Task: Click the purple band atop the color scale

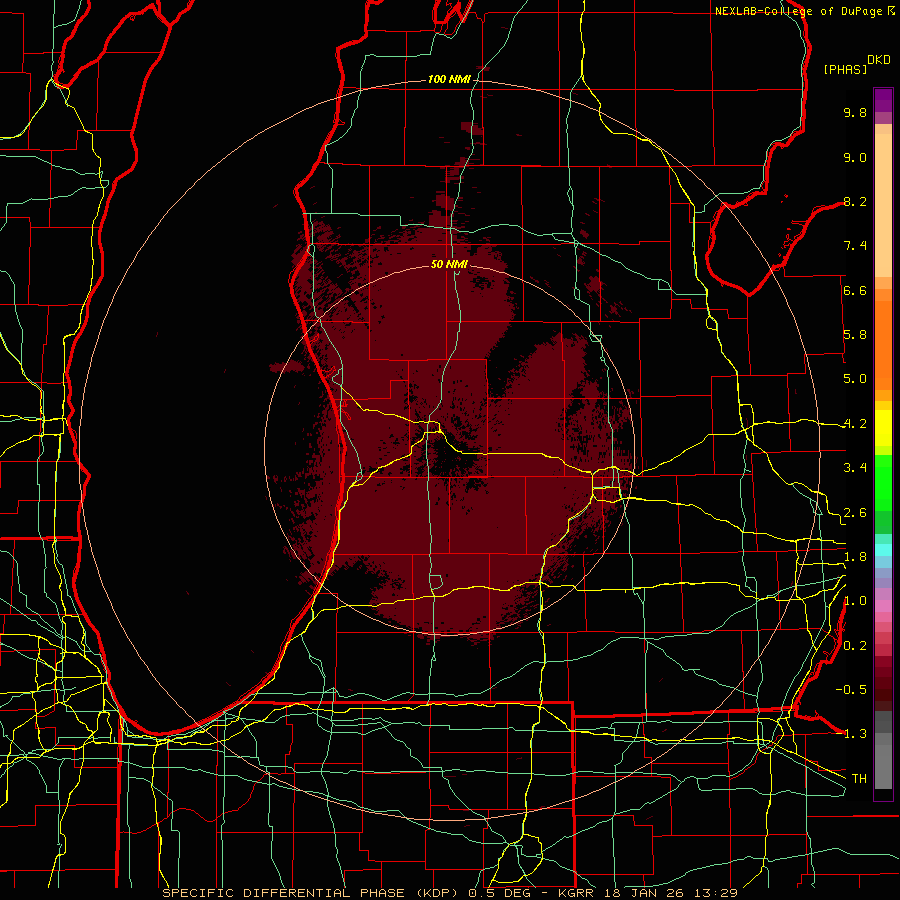Action: tap(883, 100)
